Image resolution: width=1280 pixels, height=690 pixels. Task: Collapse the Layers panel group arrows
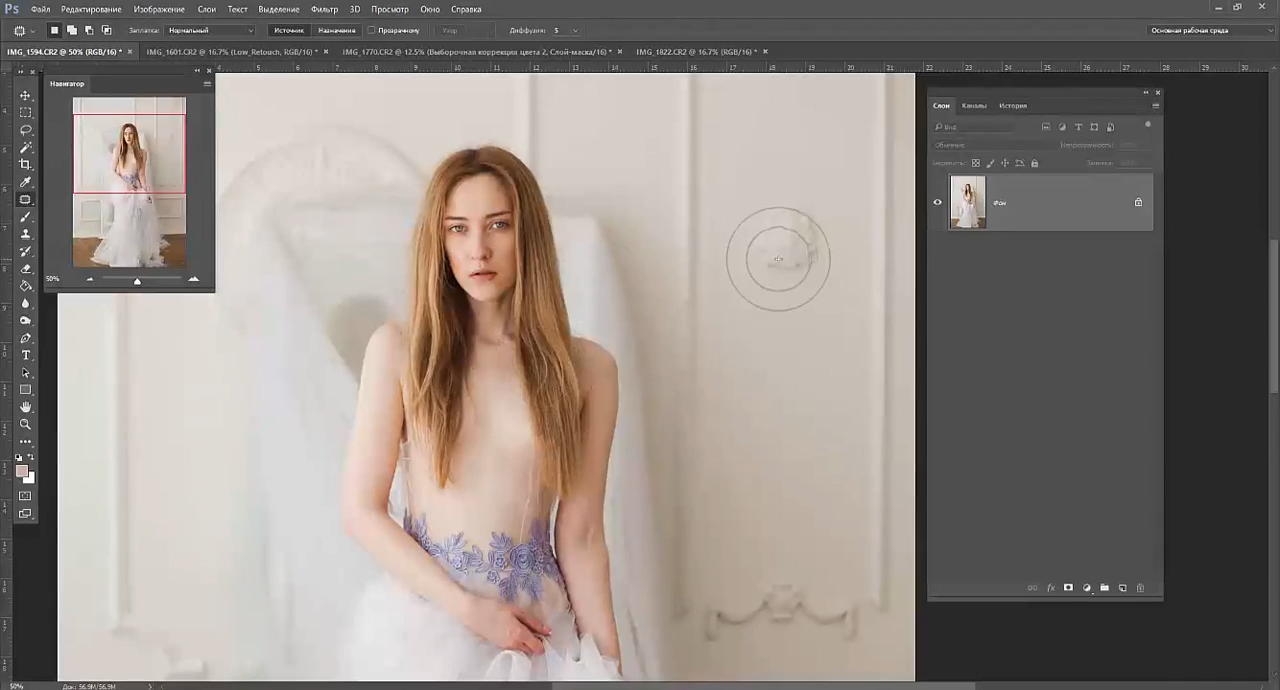click(1146, 92)
